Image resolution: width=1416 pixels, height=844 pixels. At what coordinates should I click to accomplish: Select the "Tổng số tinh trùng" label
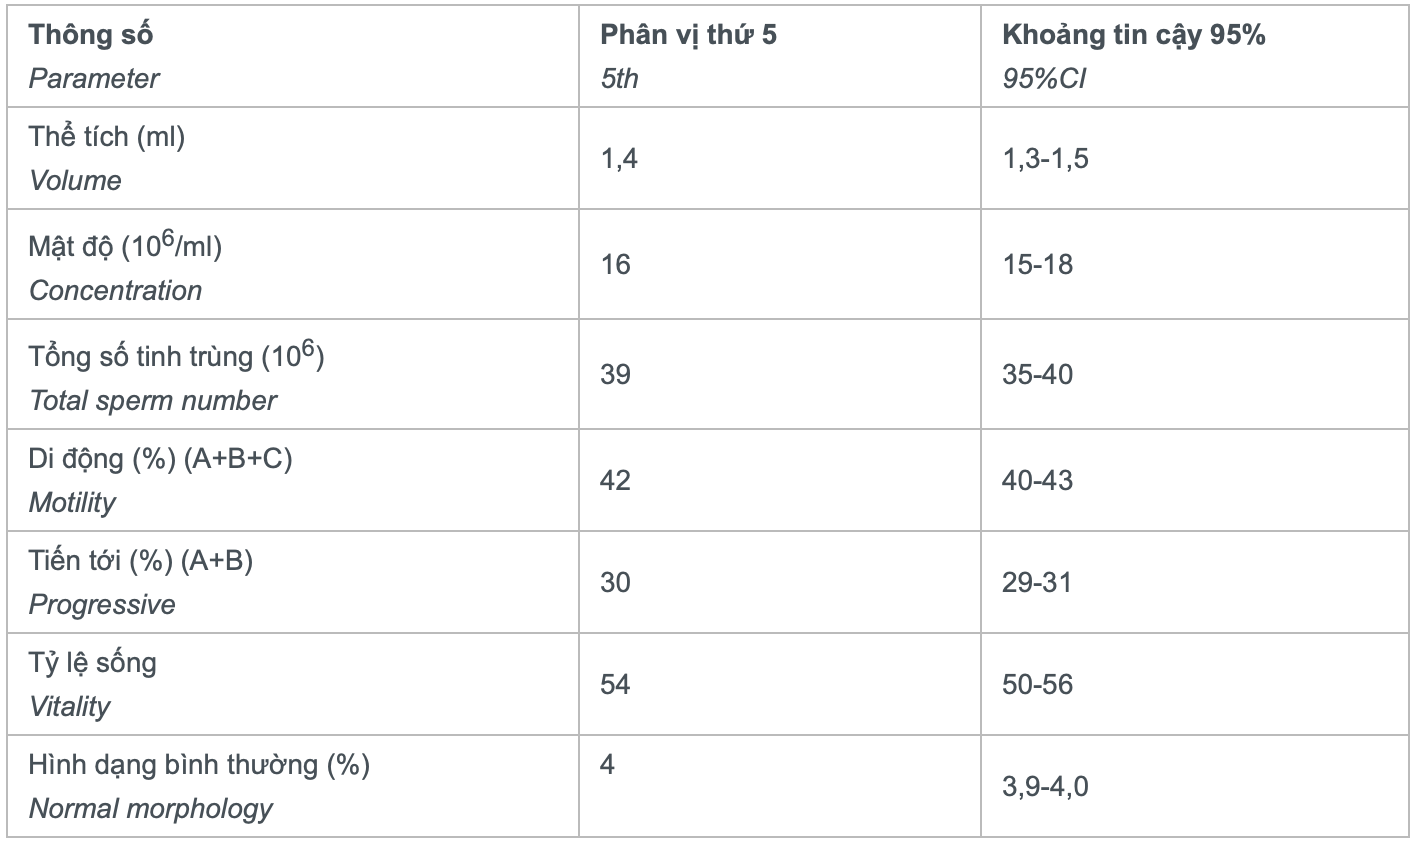(176, 356)
